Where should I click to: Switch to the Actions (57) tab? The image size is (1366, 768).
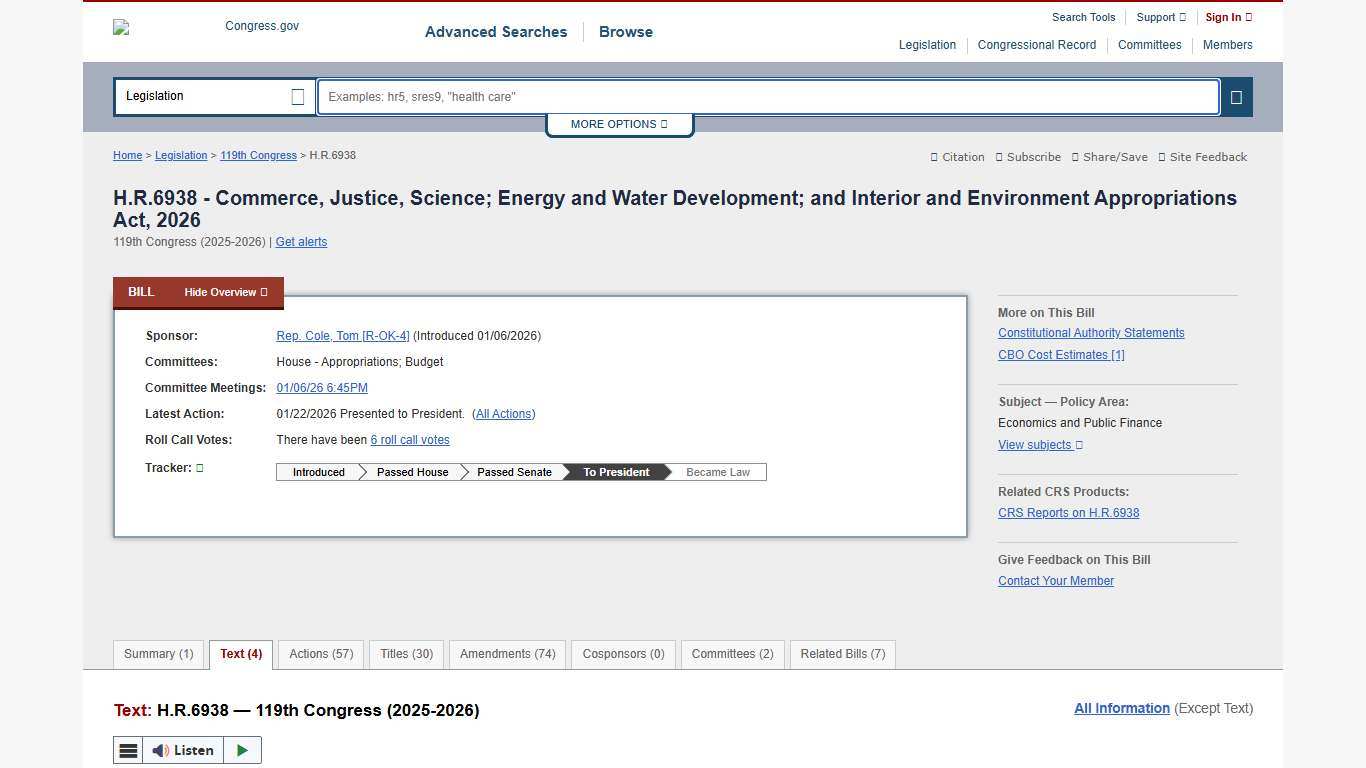pyautogui.click(x=321, y=654)
